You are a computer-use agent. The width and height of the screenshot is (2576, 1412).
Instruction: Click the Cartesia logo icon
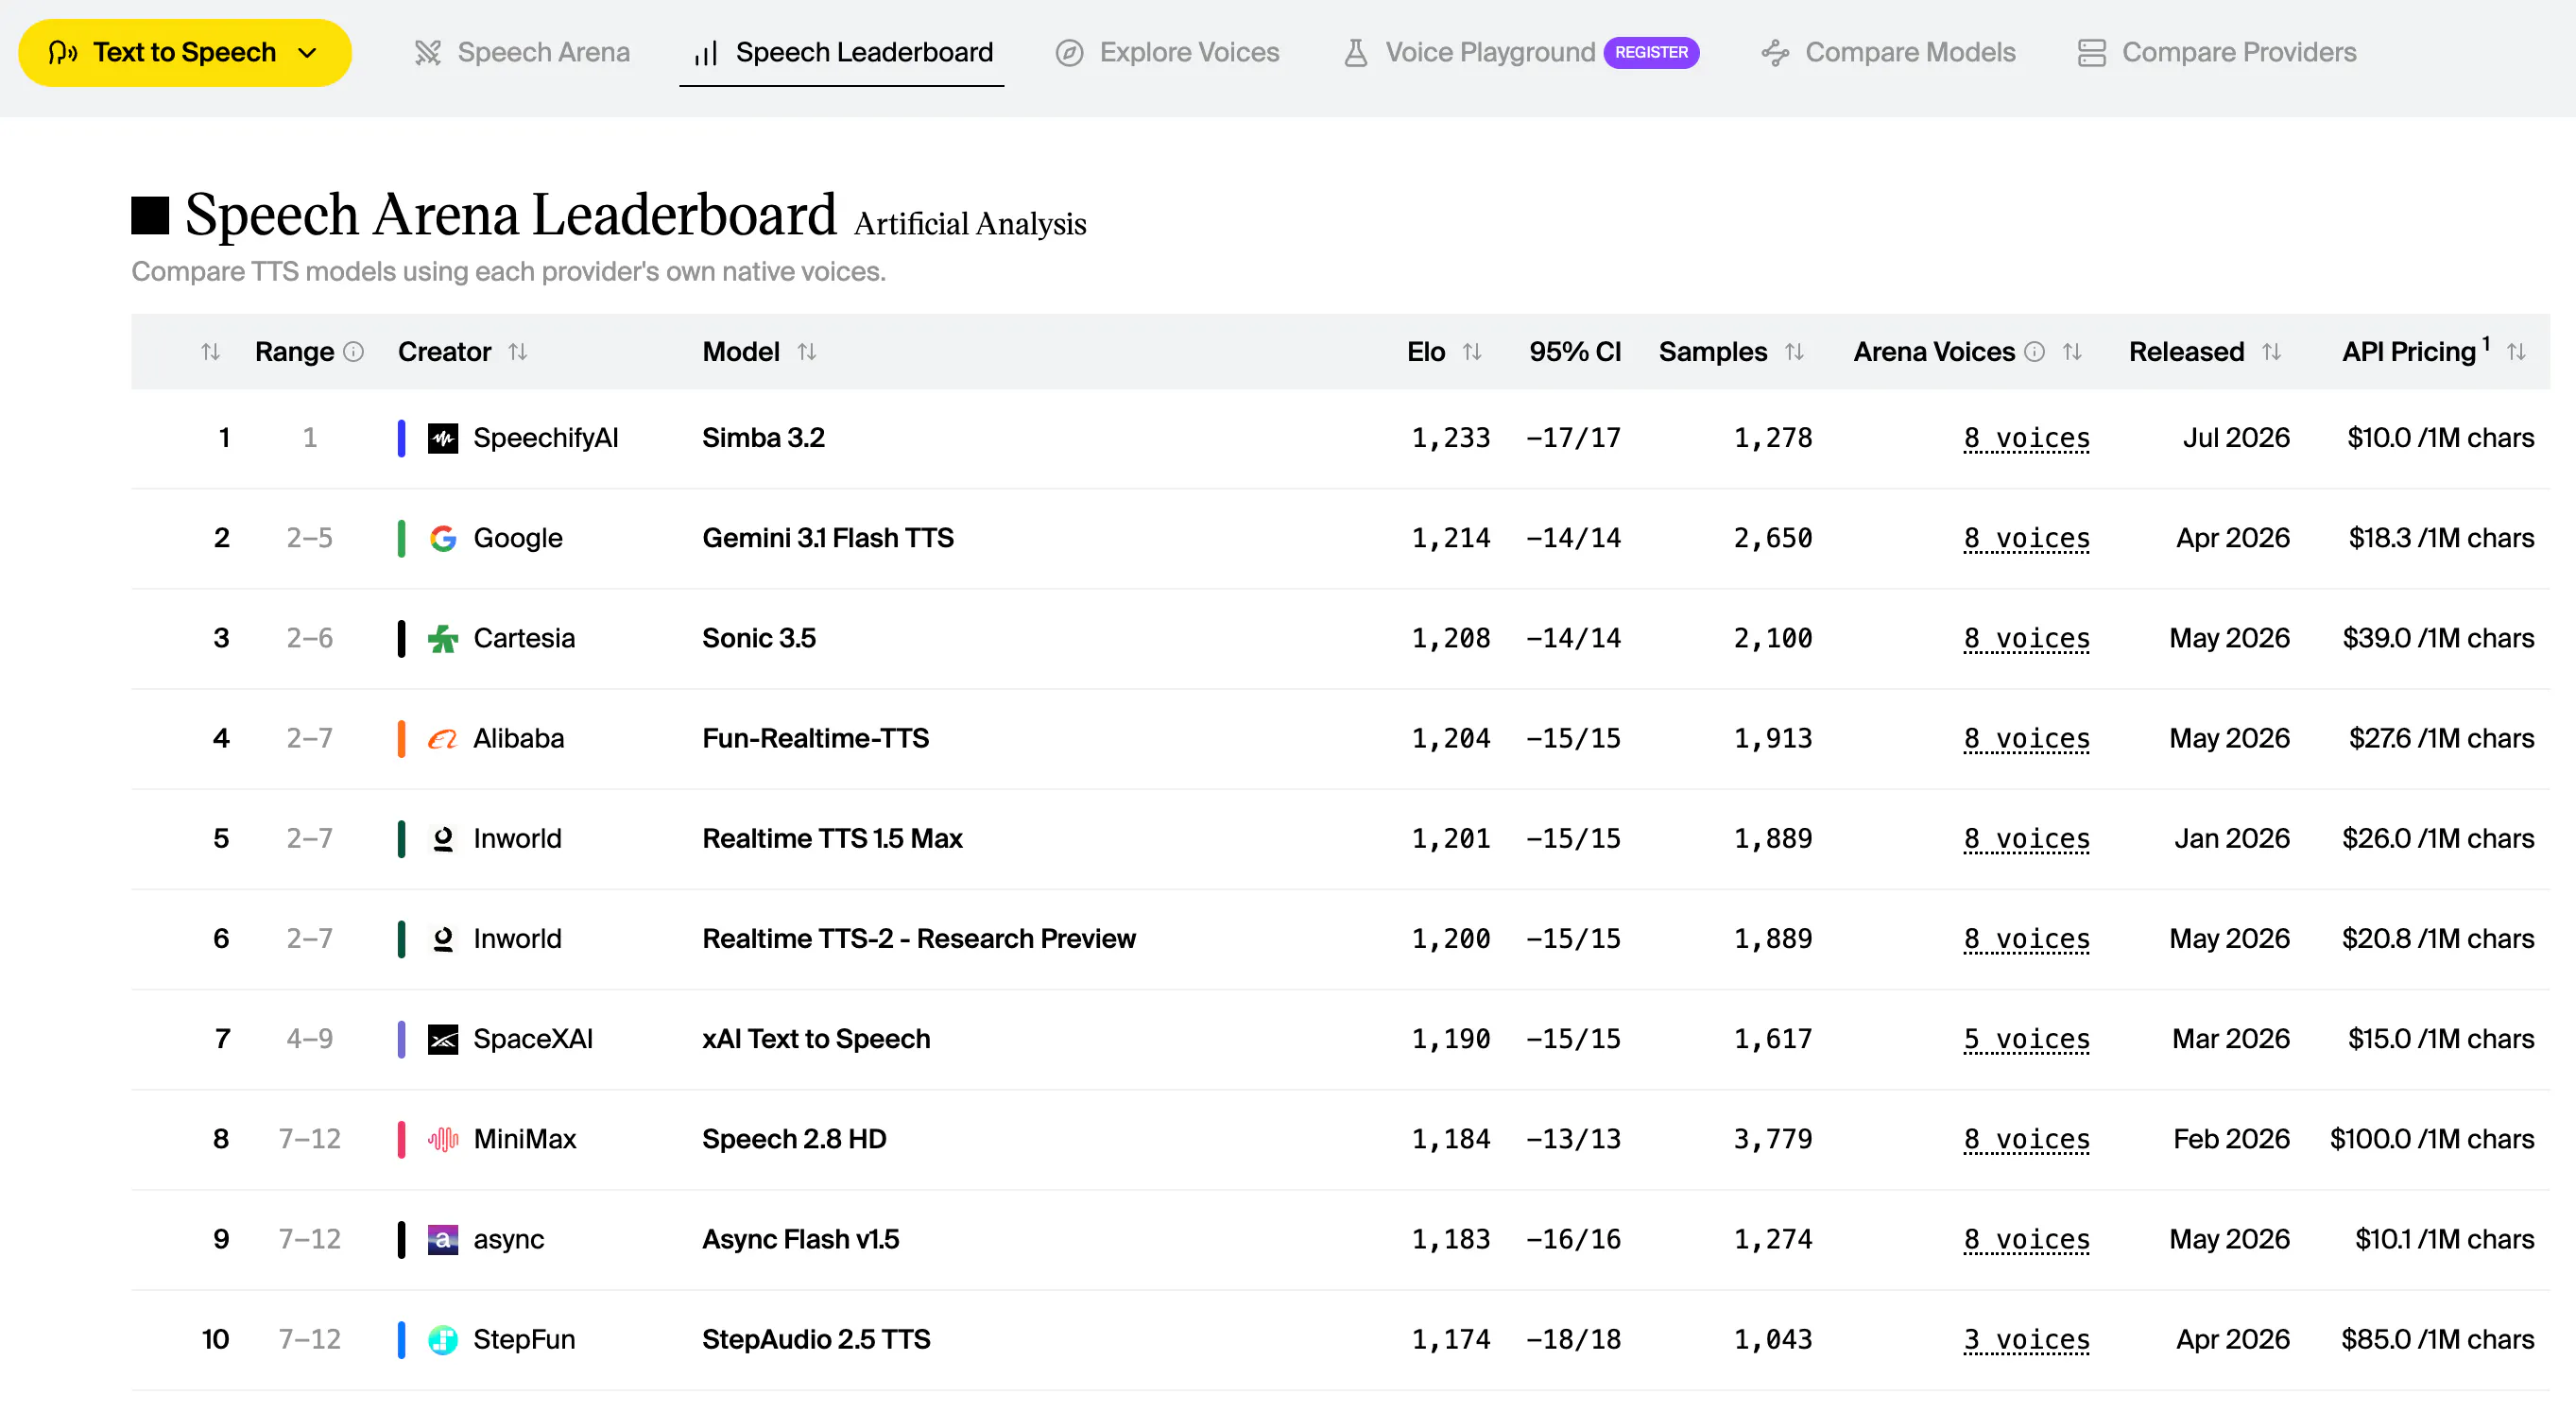point(443,638)
